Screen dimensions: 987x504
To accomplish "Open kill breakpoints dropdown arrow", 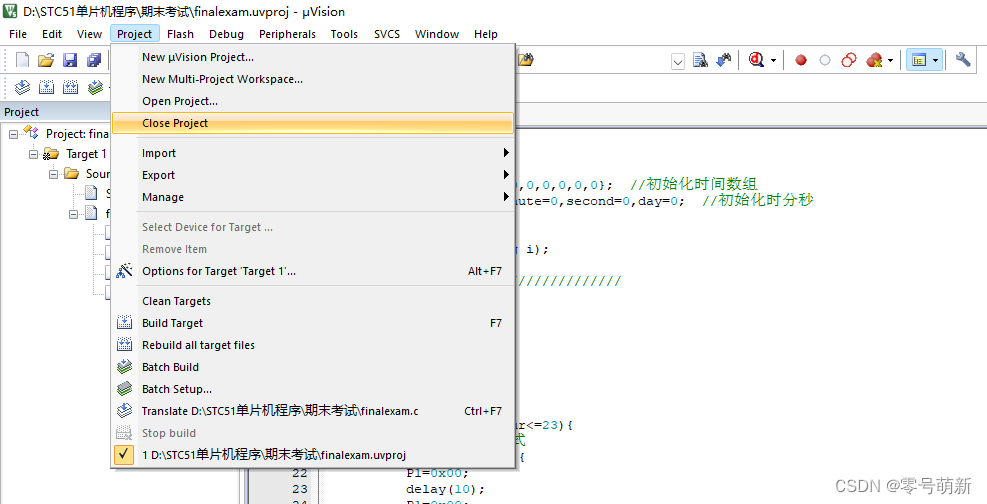I will point(890,61).
